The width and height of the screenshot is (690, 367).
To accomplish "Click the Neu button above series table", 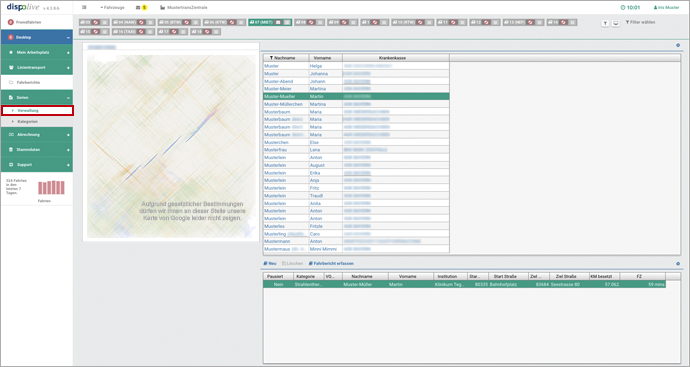I will pyautogui.click(x=270, y=263).
